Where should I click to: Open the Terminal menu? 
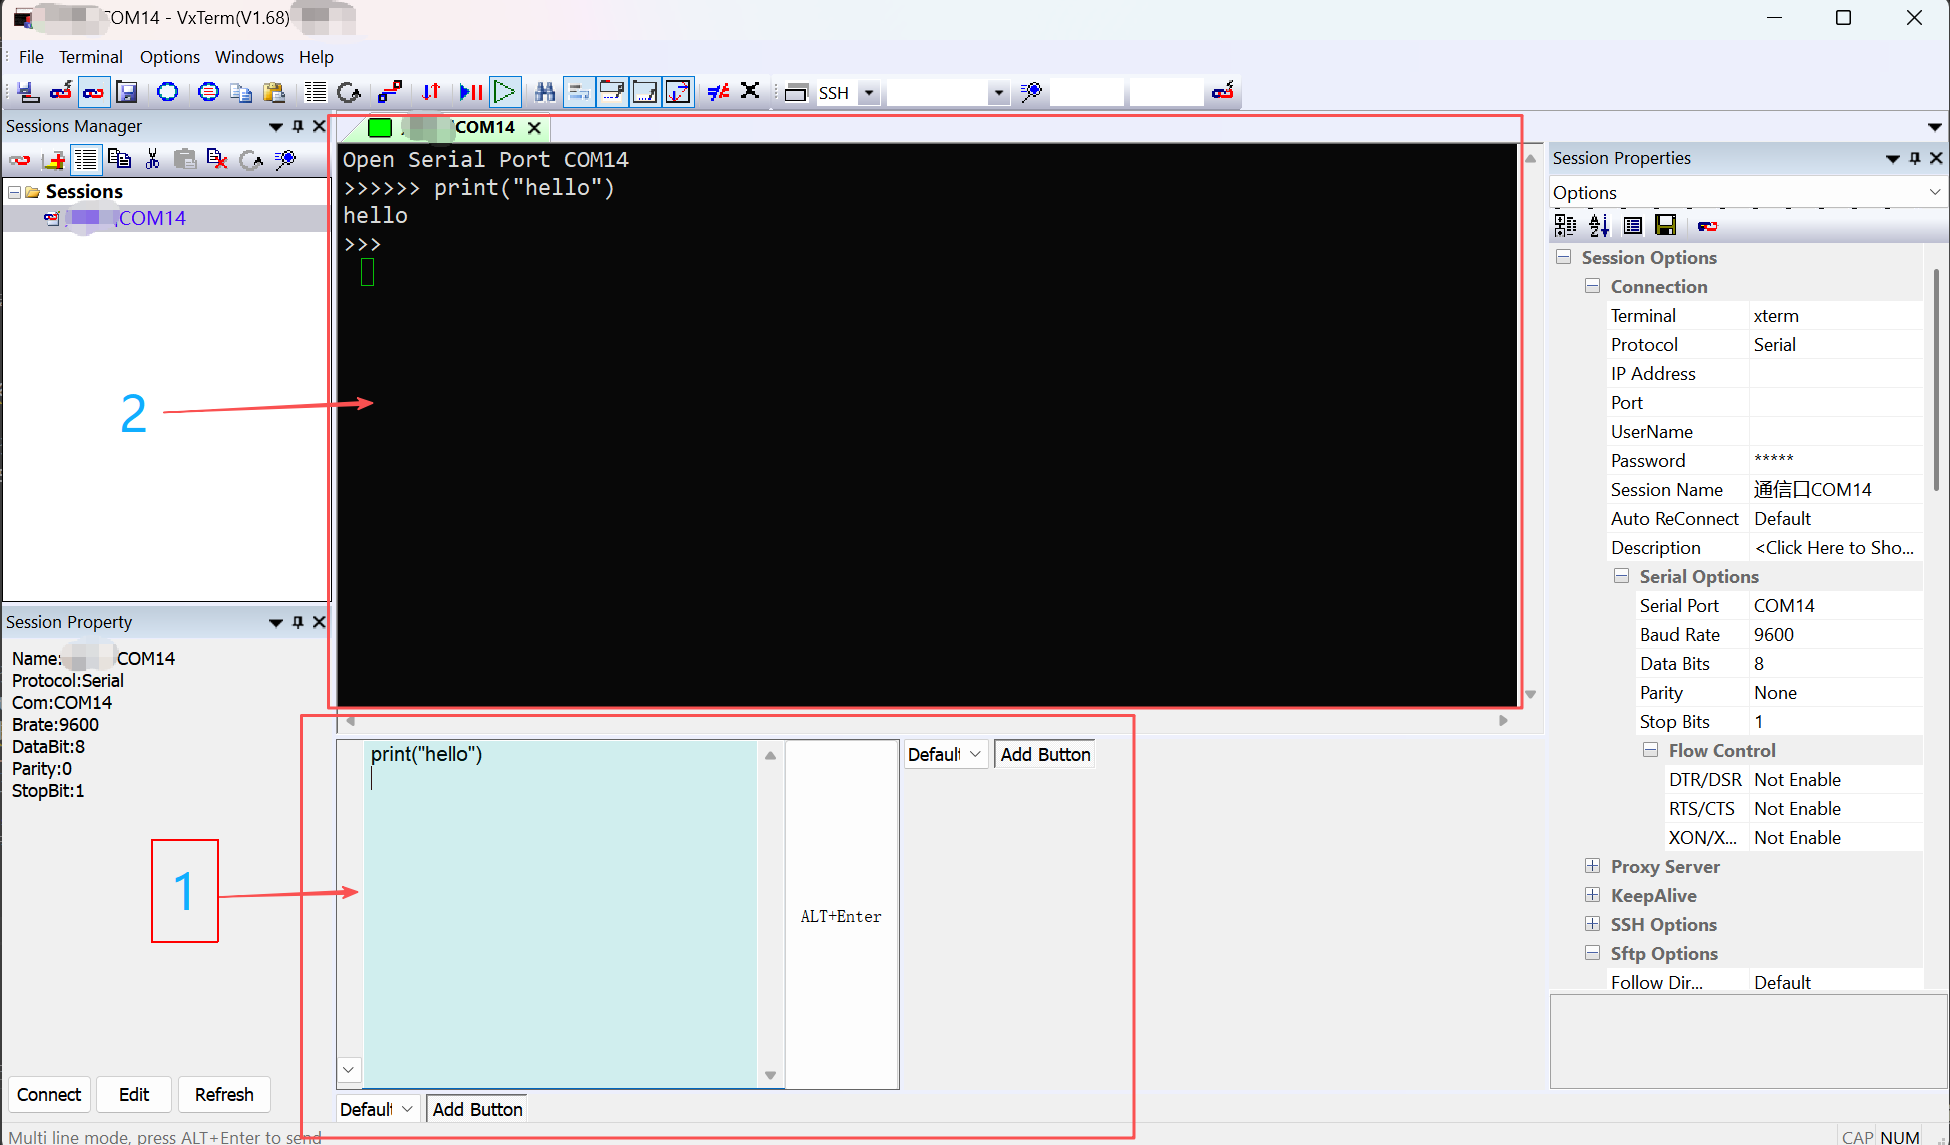[90, 57]
